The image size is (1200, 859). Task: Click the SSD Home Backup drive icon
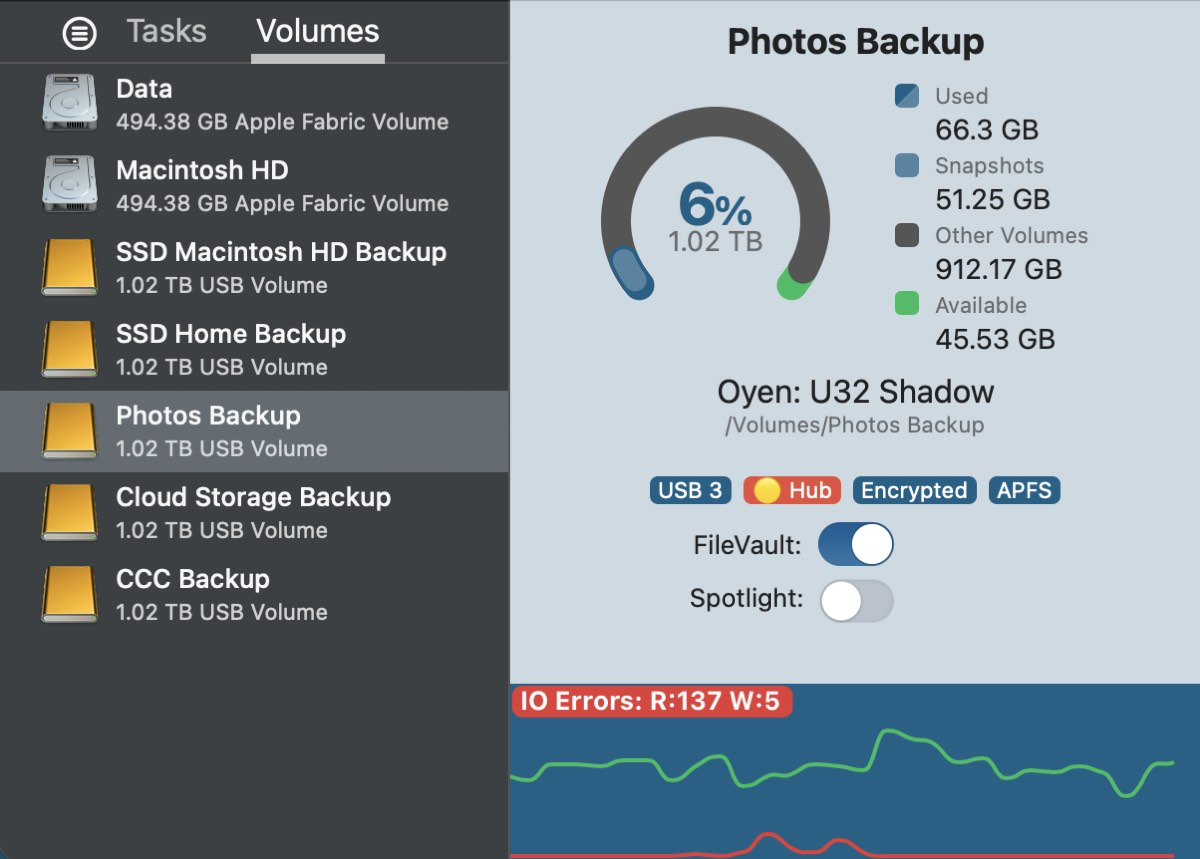click(69, 349)
